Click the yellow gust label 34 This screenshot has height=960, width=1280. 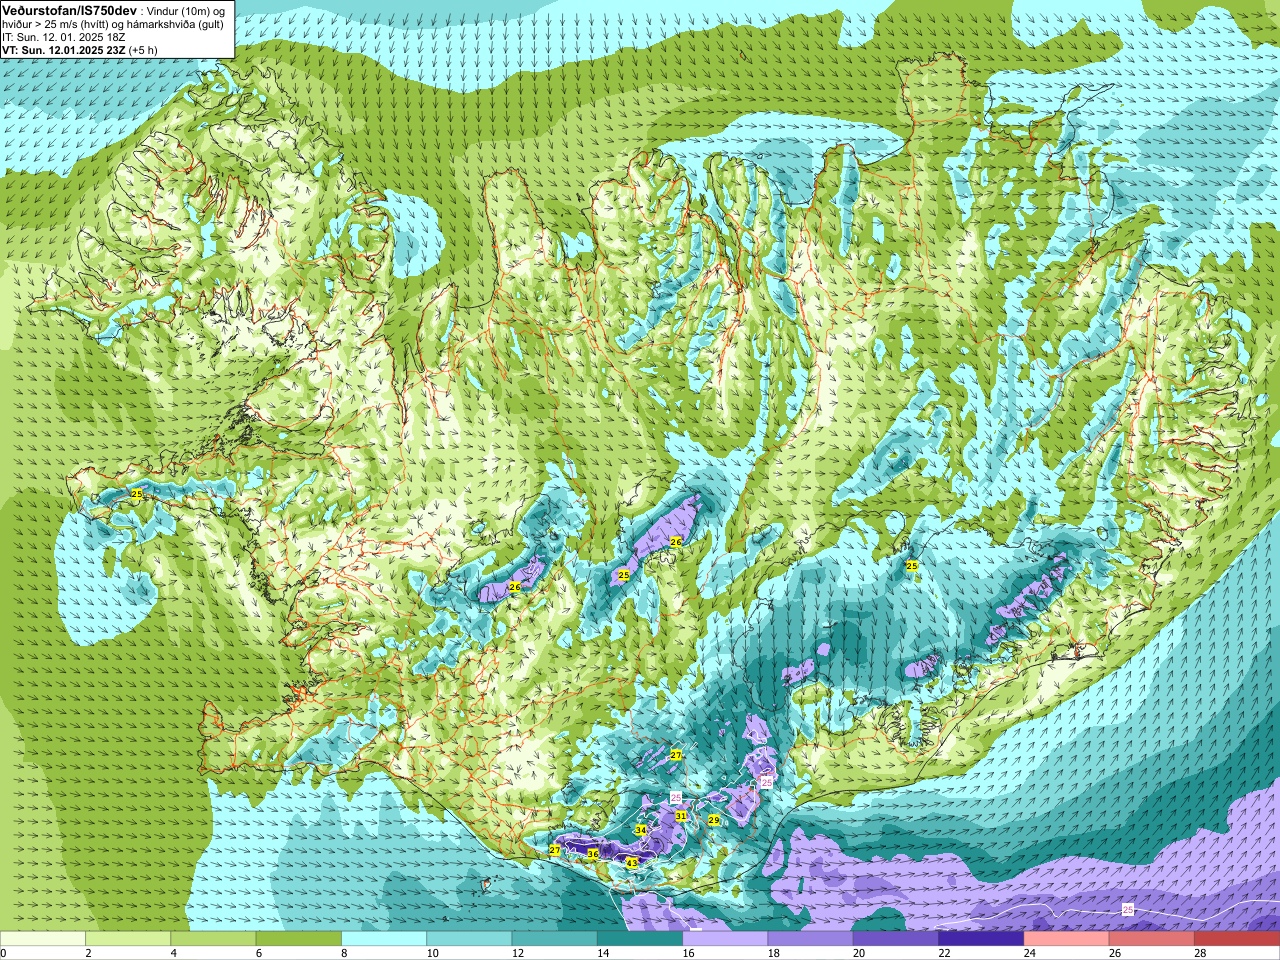tap(641, 830)
